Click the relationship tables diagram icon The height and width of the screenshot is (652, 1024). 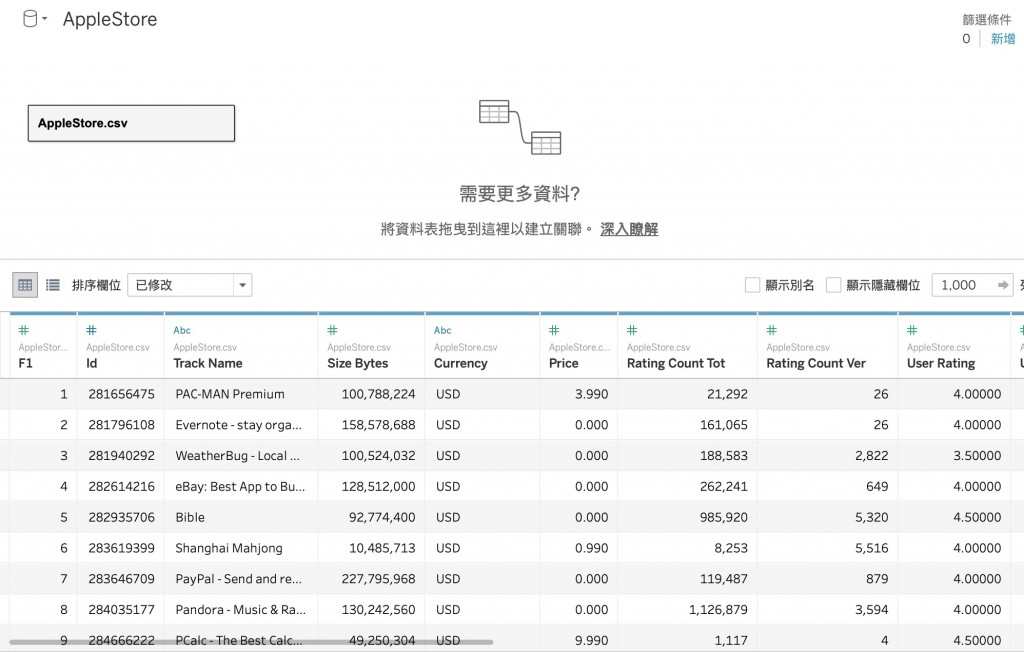pos(520,127)
